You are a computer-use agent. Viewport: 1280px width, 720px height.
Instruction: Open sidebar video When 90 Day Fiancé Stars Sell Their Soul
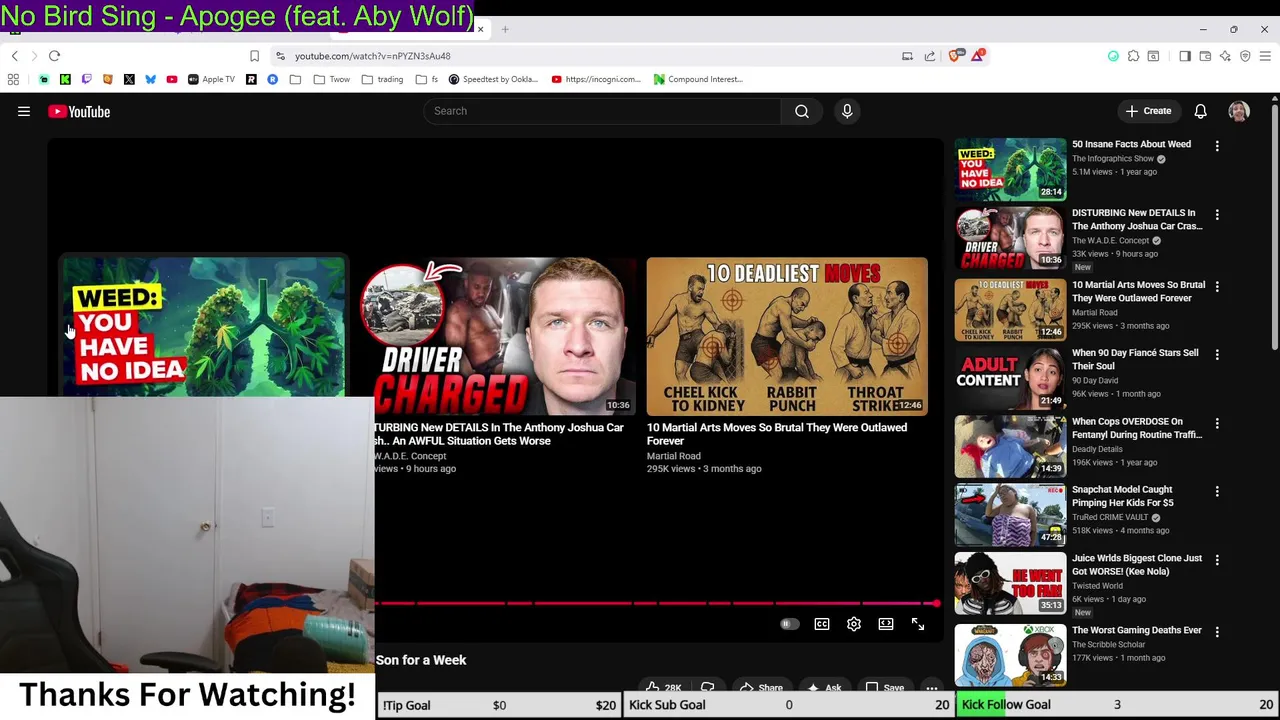(x=1135, y=359)
